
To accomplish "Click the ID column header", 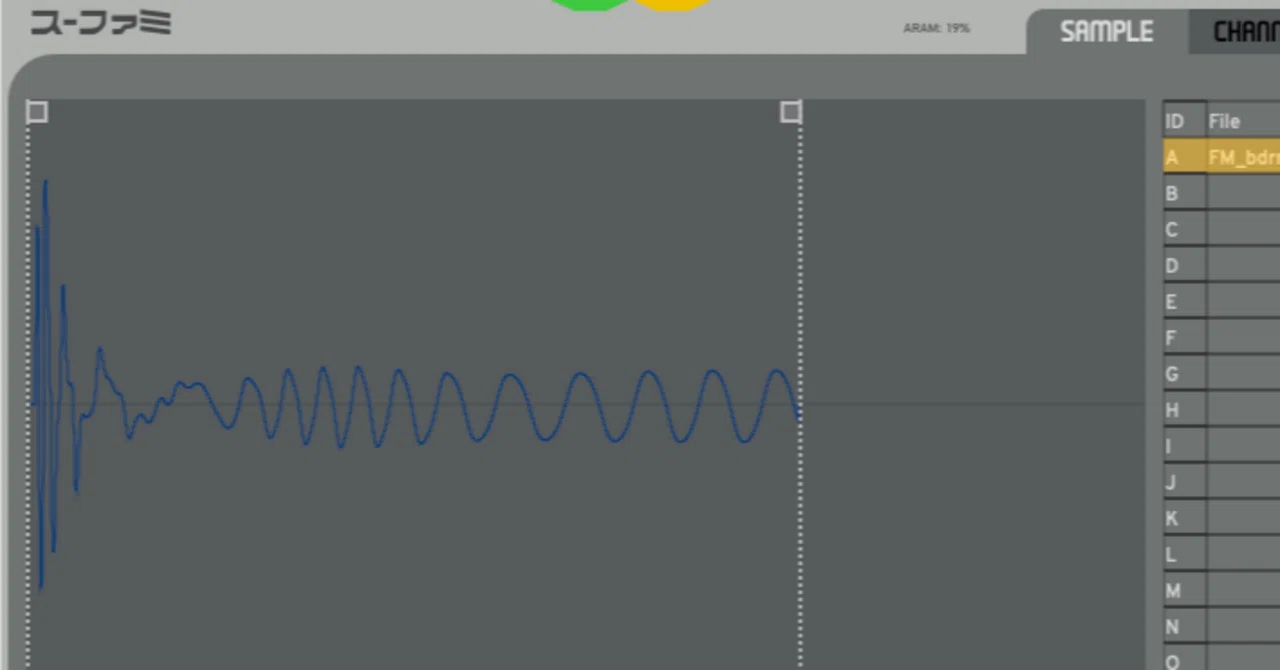I will (1184, 121).
